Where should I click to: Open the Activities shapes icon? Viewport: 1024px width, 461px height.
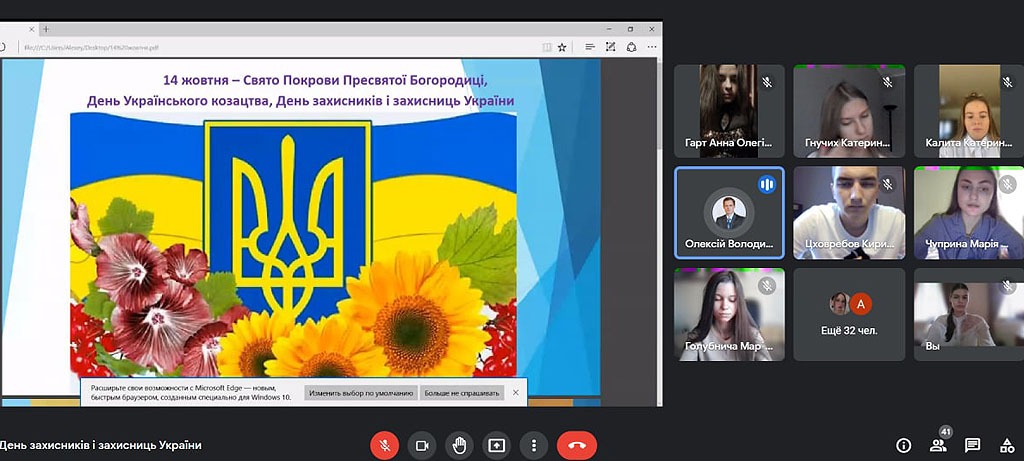click(x=1006, y=445)
